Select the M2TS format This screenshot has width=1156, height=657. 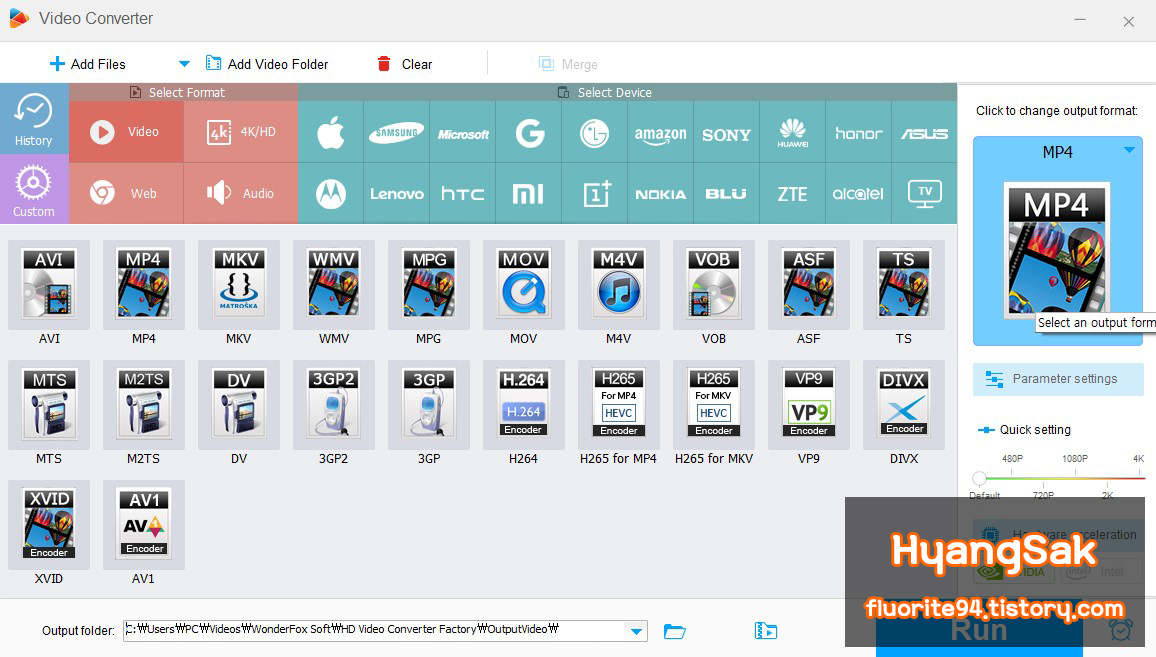[x=144, y=405]
